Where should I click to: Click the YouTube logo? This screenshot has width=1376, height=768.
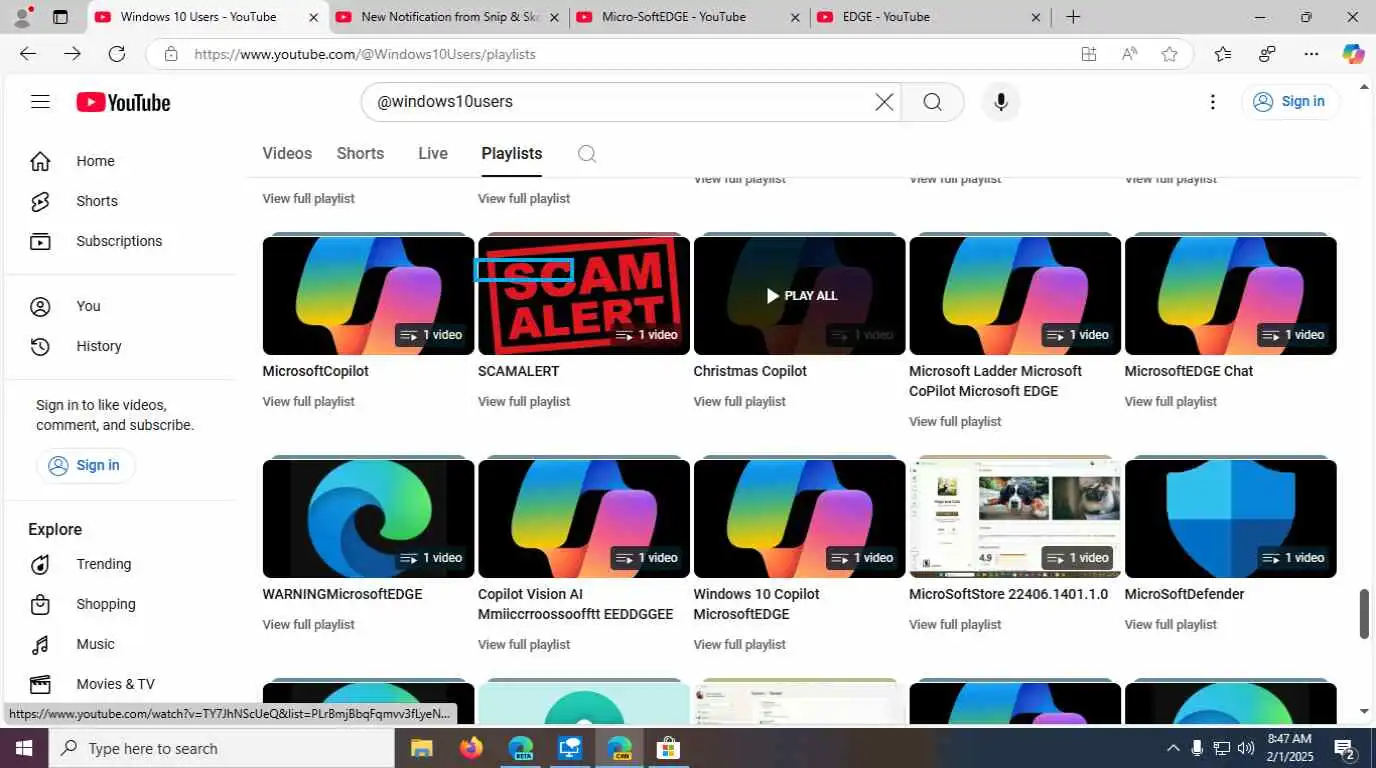click(123, 102)
